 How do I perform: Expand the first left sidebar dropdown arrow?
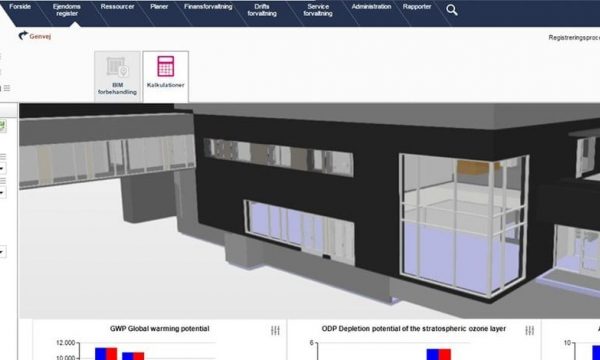(2, 168)
